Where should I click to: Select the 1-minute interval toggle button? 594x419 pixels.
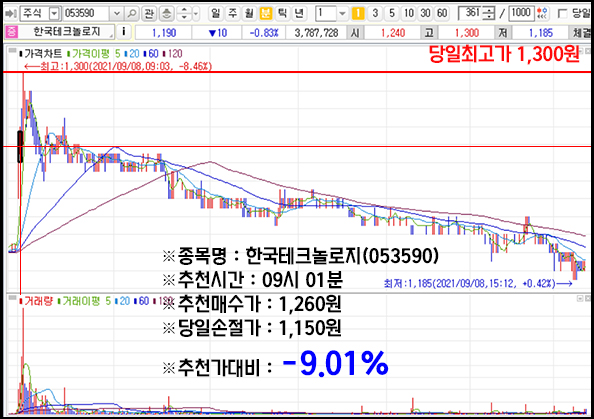coord(358,14)
